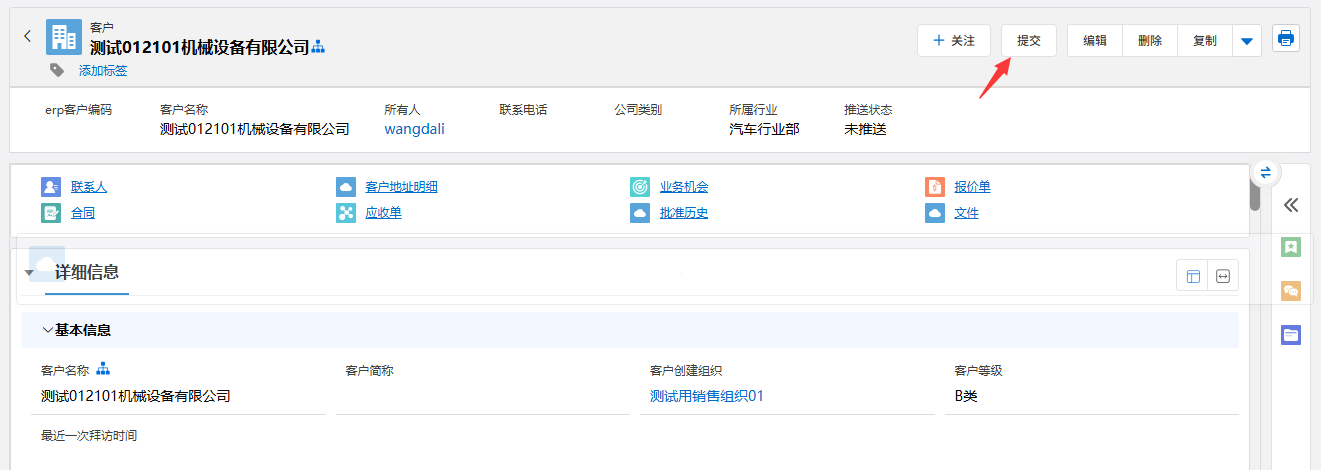Click the round swap arrows icon

[1265, 172]
